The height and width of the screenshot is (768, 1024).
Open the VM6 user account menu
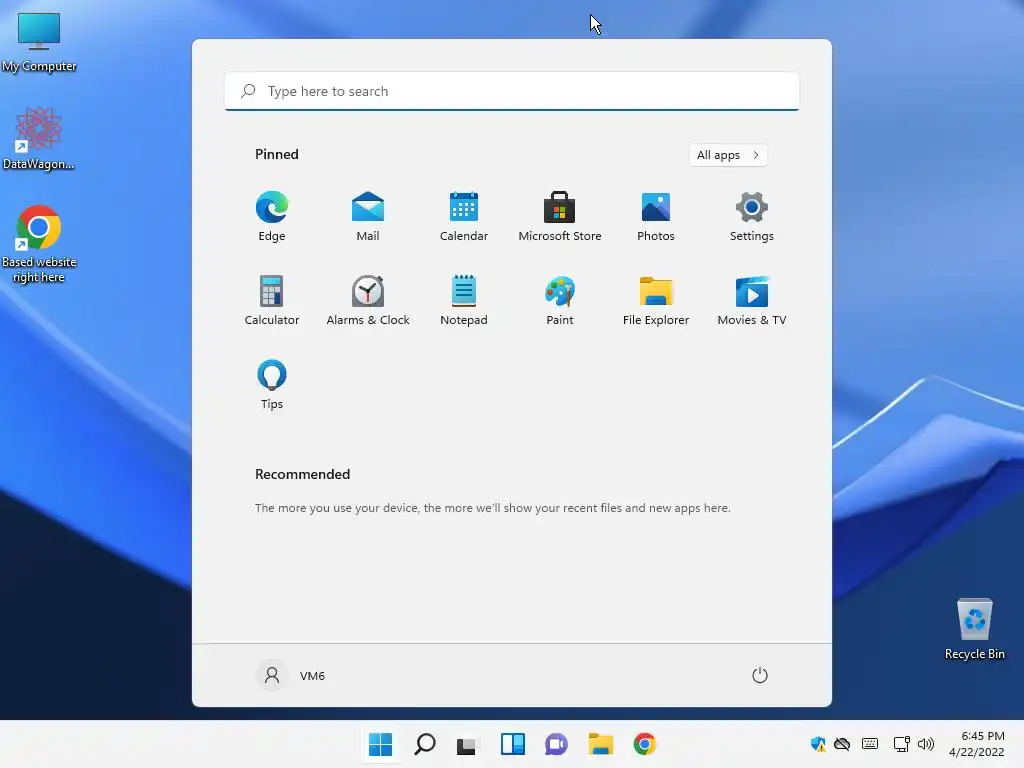(291, 675)
